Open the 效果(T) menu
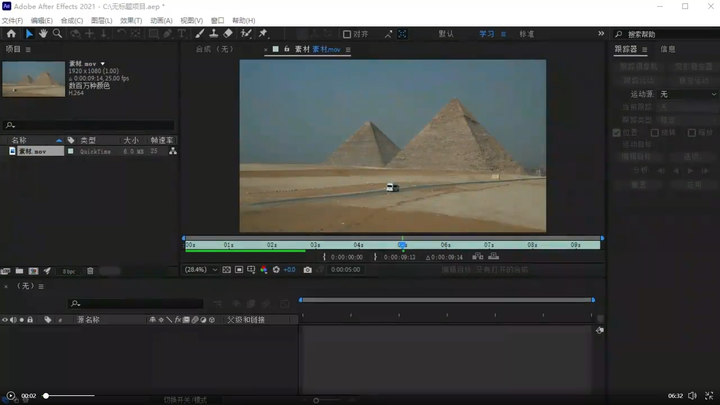This screenshot has height=405, width=720. [x=131, y=21]
